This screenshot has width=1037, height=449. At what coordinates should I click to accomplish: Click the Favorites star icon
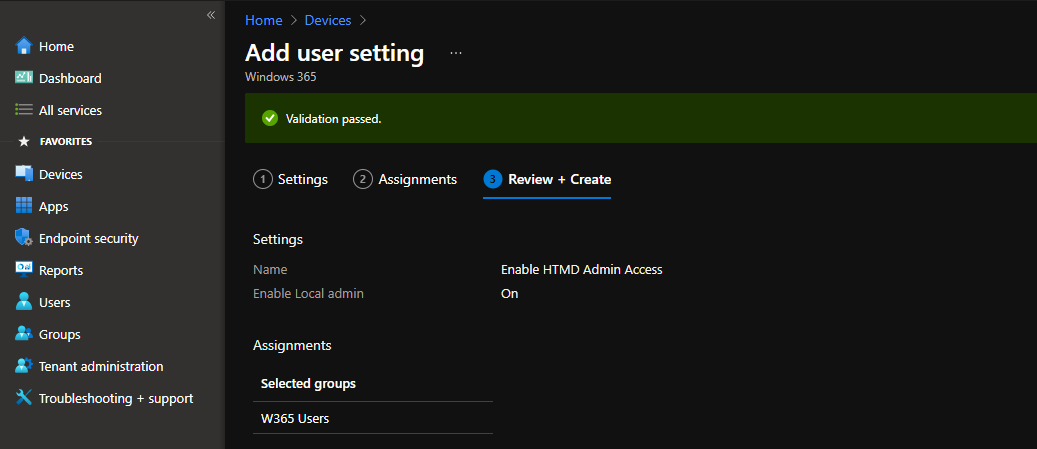(24, 142)
